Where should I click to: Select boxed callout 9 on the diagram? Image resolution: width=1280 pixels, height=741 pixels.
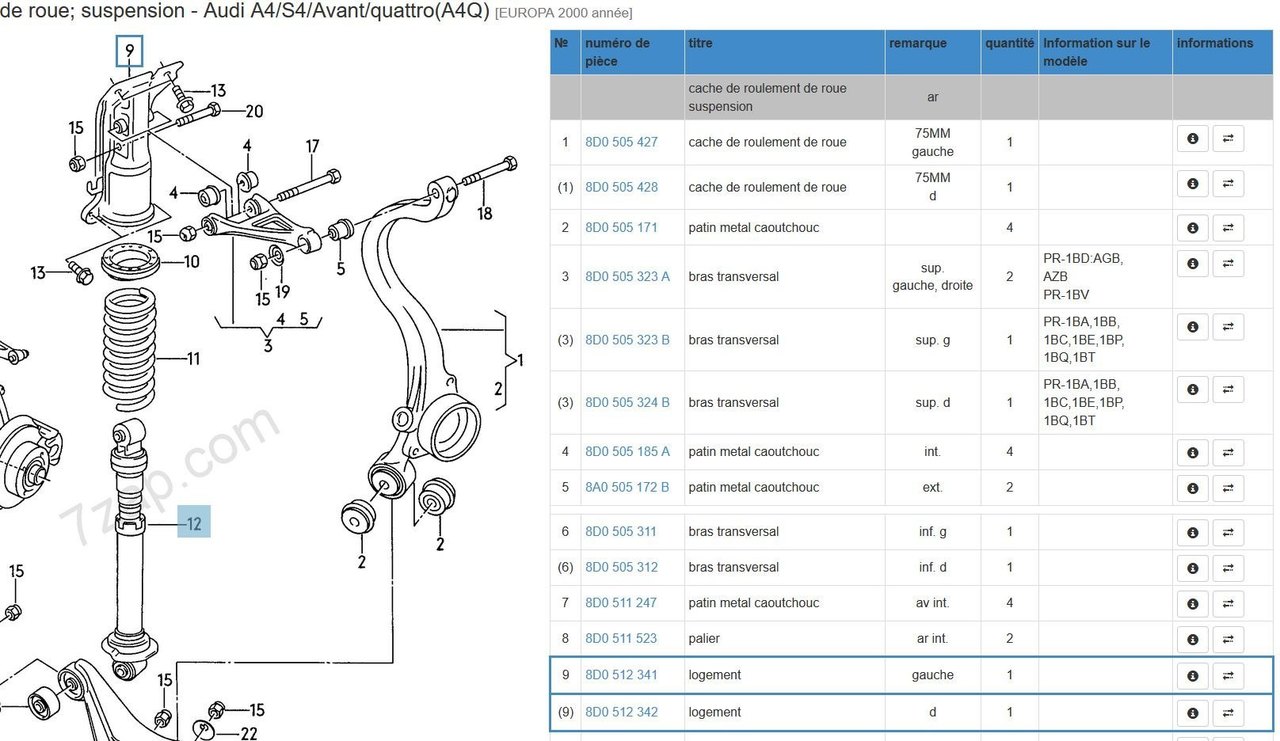[130, 50]
